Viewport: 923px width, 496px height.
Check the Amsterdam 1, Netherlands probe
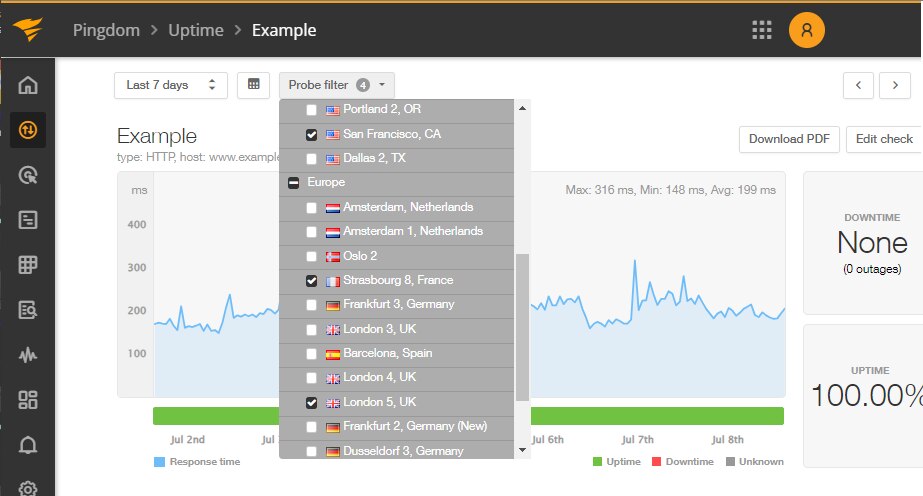[x=311, y=232]
